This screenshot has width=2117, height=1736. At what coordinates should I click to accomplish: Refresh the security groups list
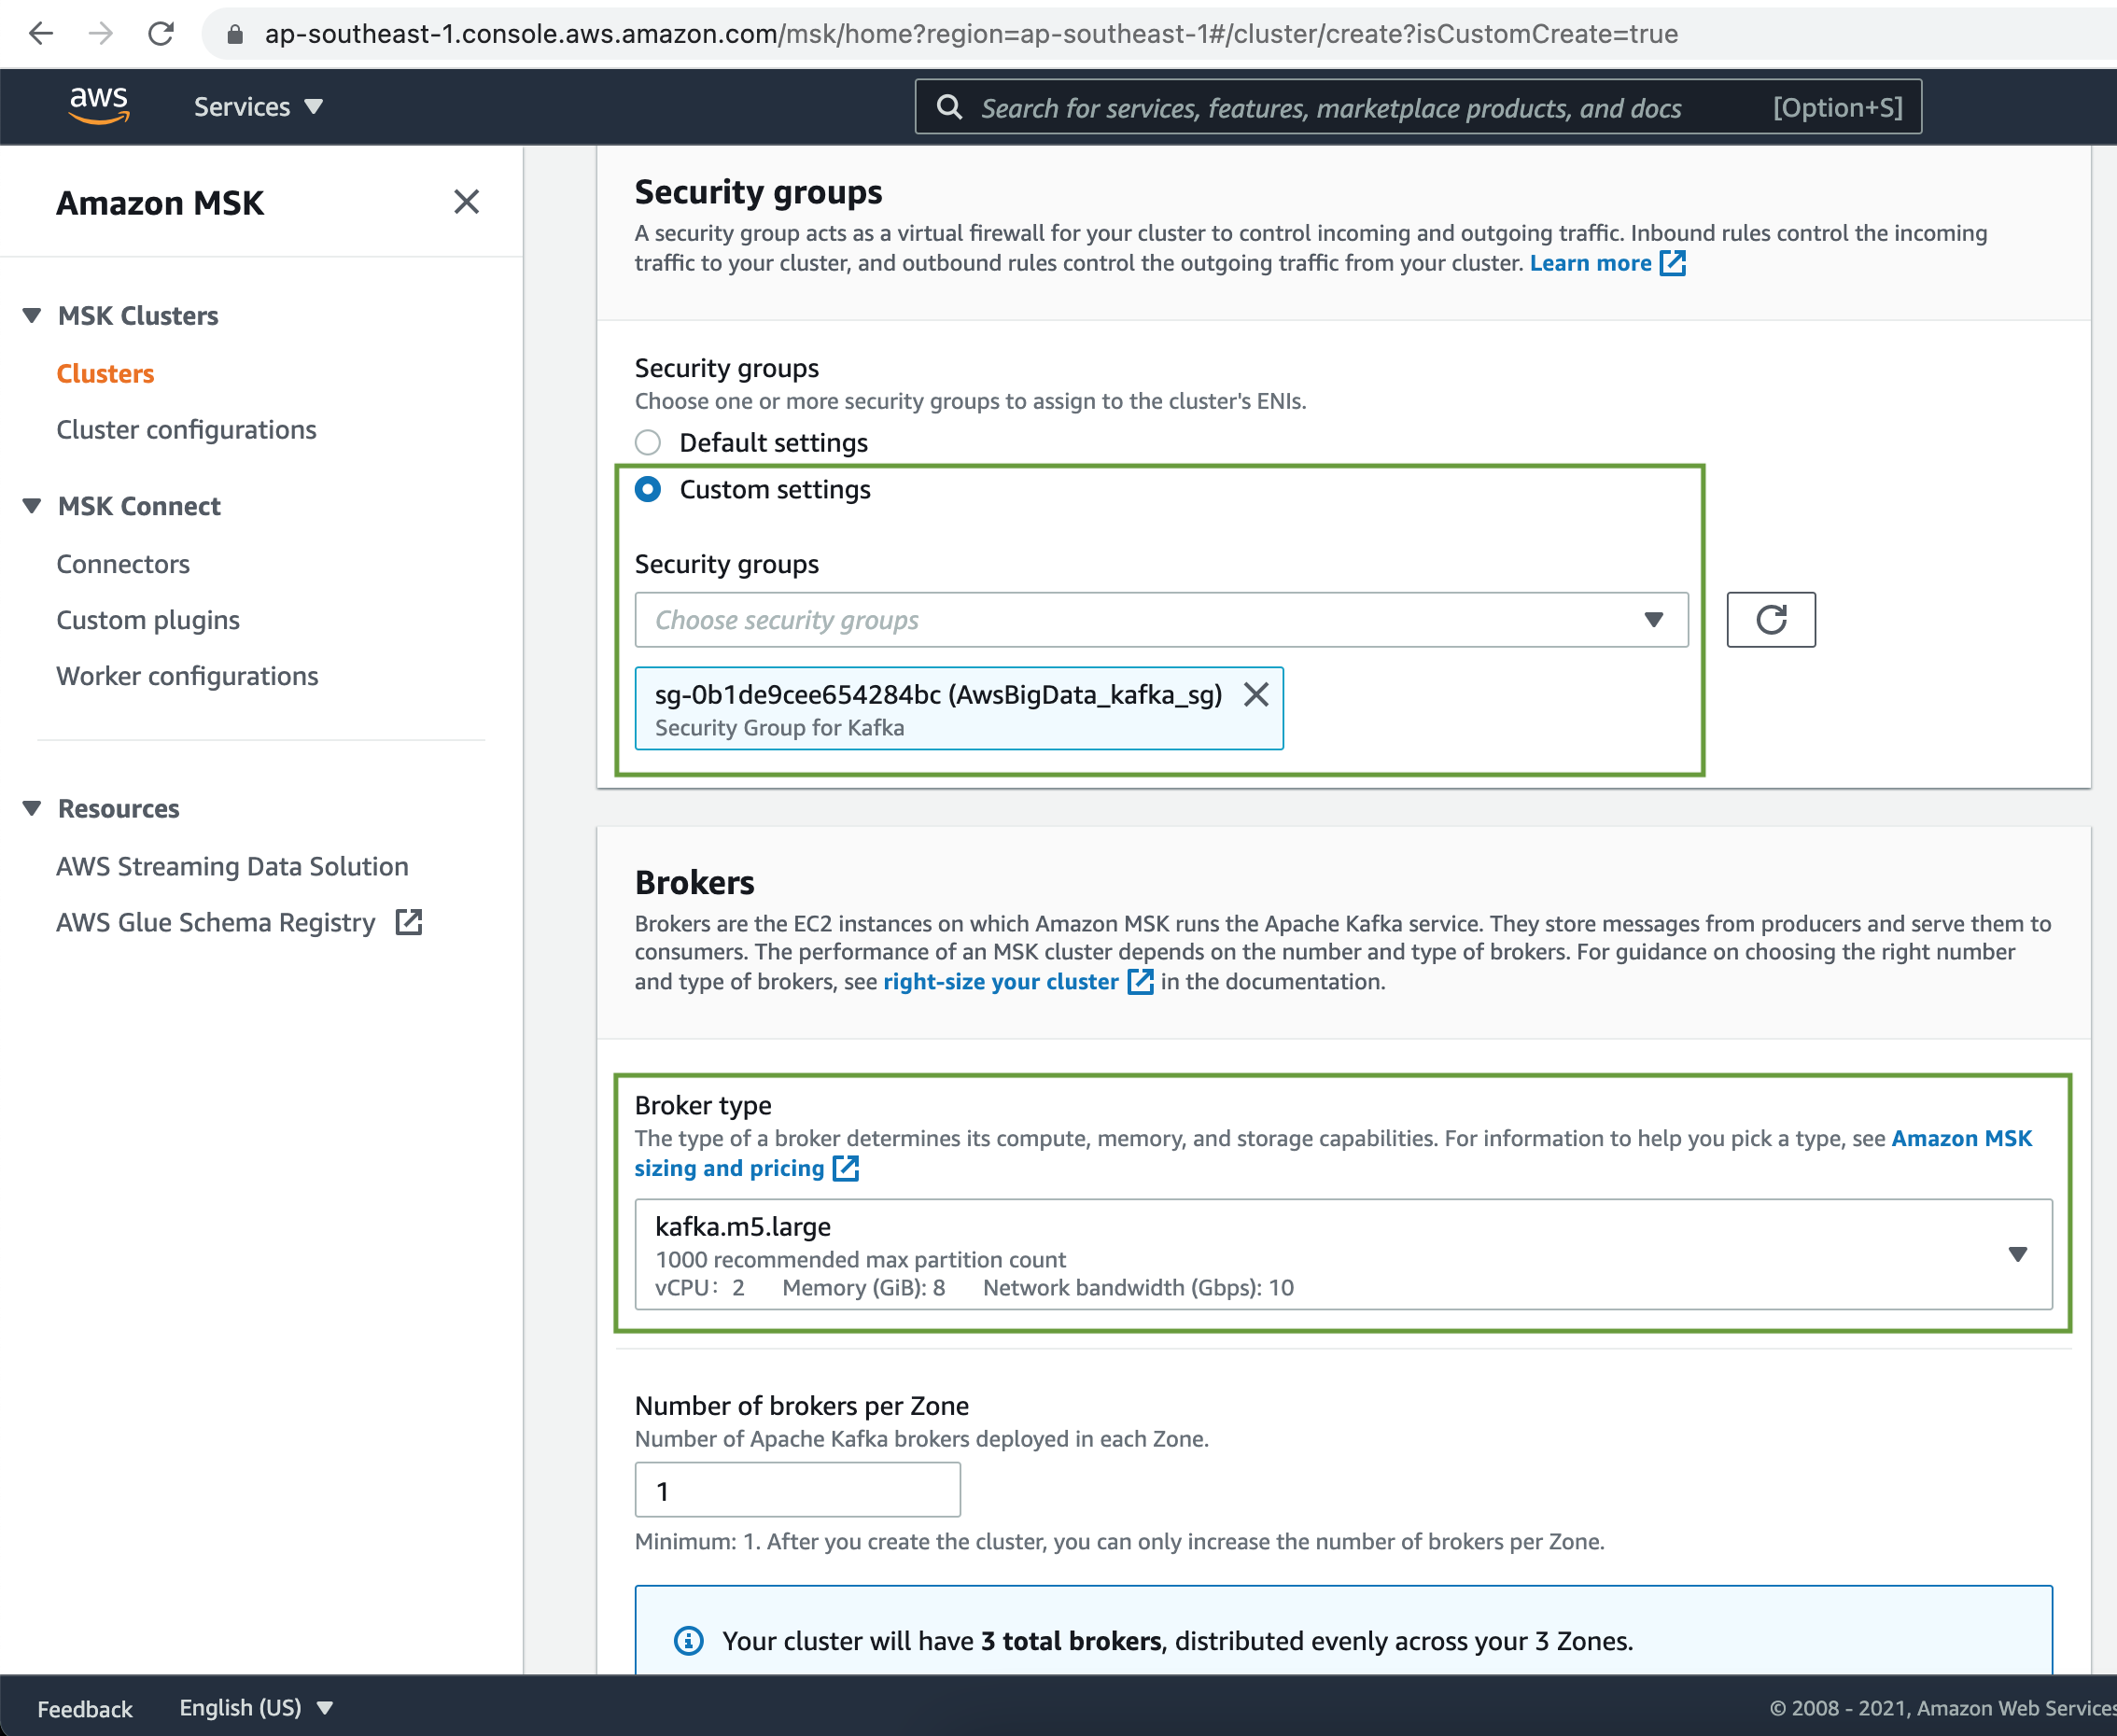pos(1770,620)
